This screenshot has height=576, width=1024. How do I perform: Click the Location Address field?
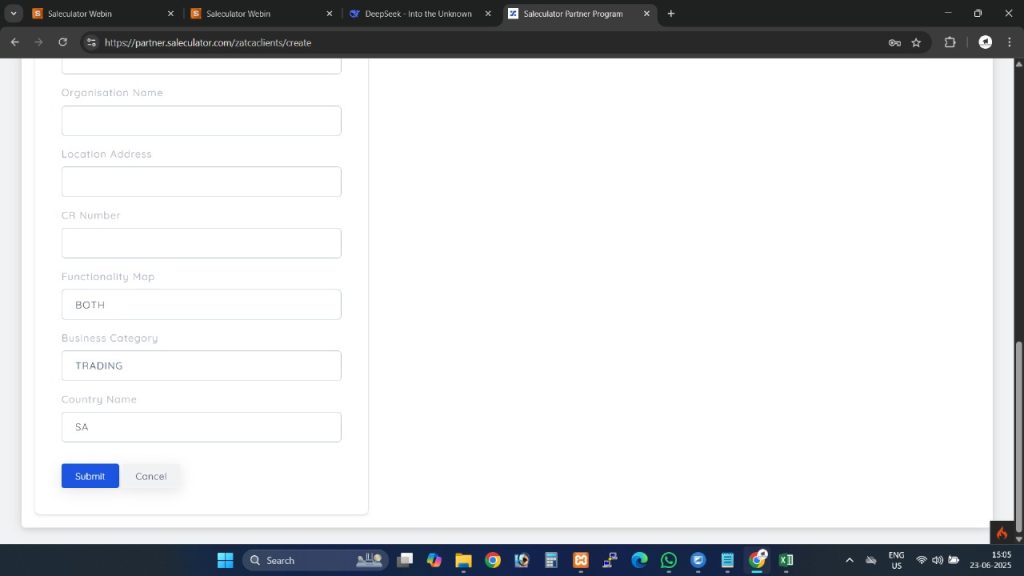pyautogui.click(x=201, y=182)
